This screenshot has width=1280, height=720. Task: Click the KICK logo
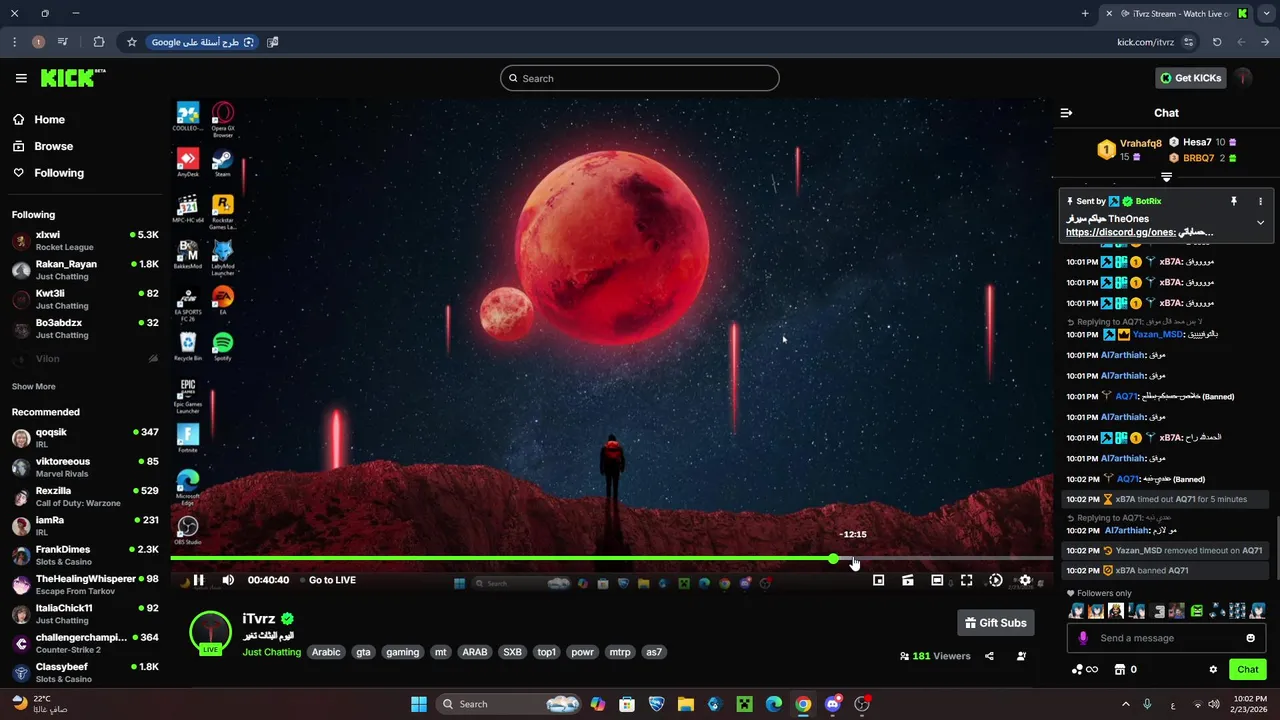click(x=73, y=78)
